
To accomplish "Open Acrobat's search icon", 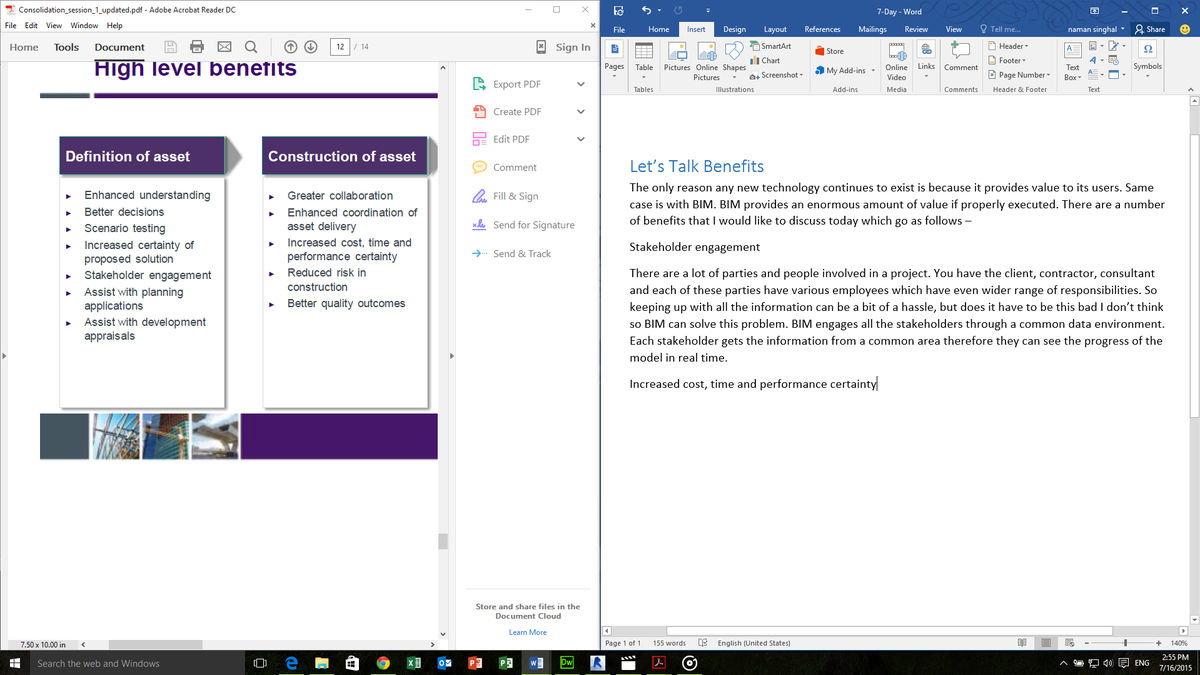I will click(x=250, y=46).
